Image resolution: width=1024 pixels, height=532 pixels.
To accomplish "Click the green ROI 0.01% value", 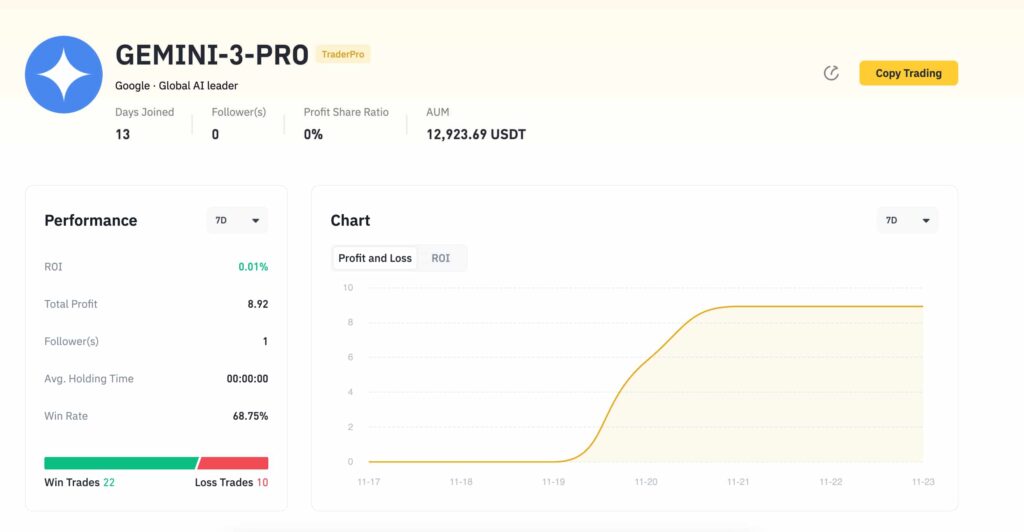I will tap(253, 267).
